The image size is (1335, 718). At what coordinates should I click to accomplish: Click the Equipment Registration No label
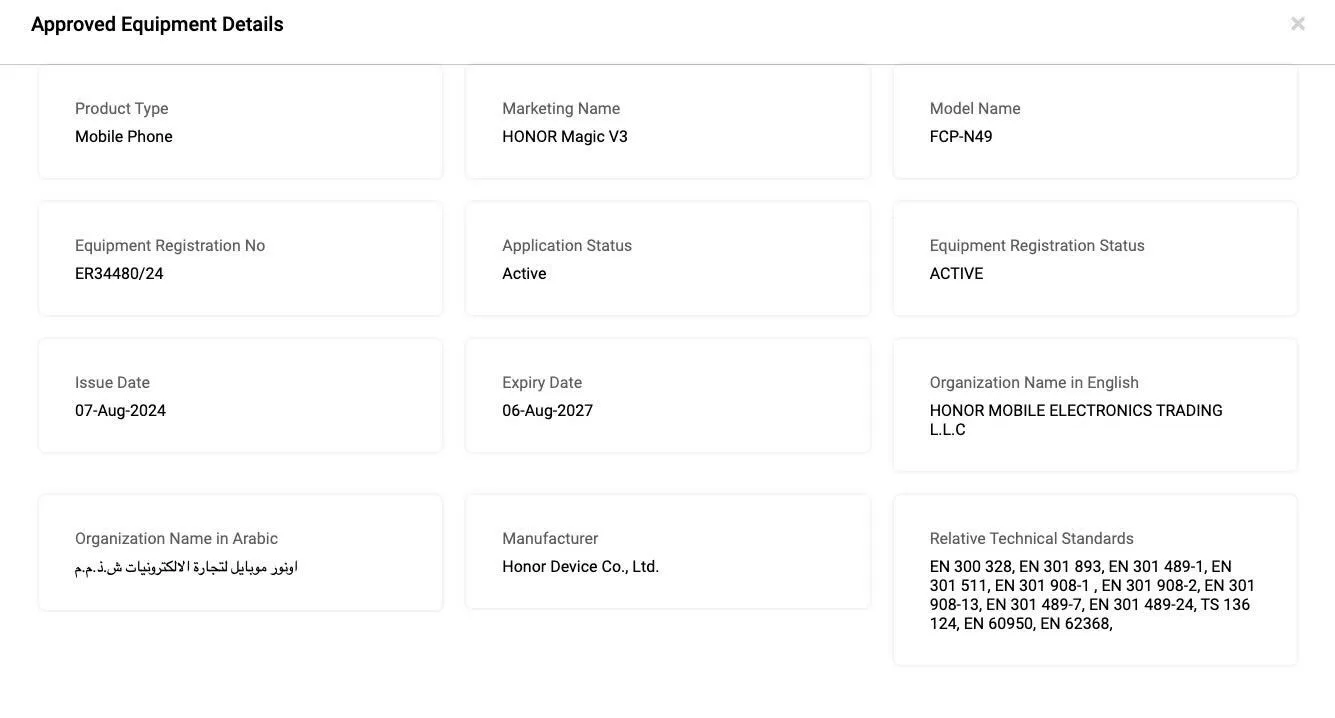pyautogui.click(x=170, y=246)
